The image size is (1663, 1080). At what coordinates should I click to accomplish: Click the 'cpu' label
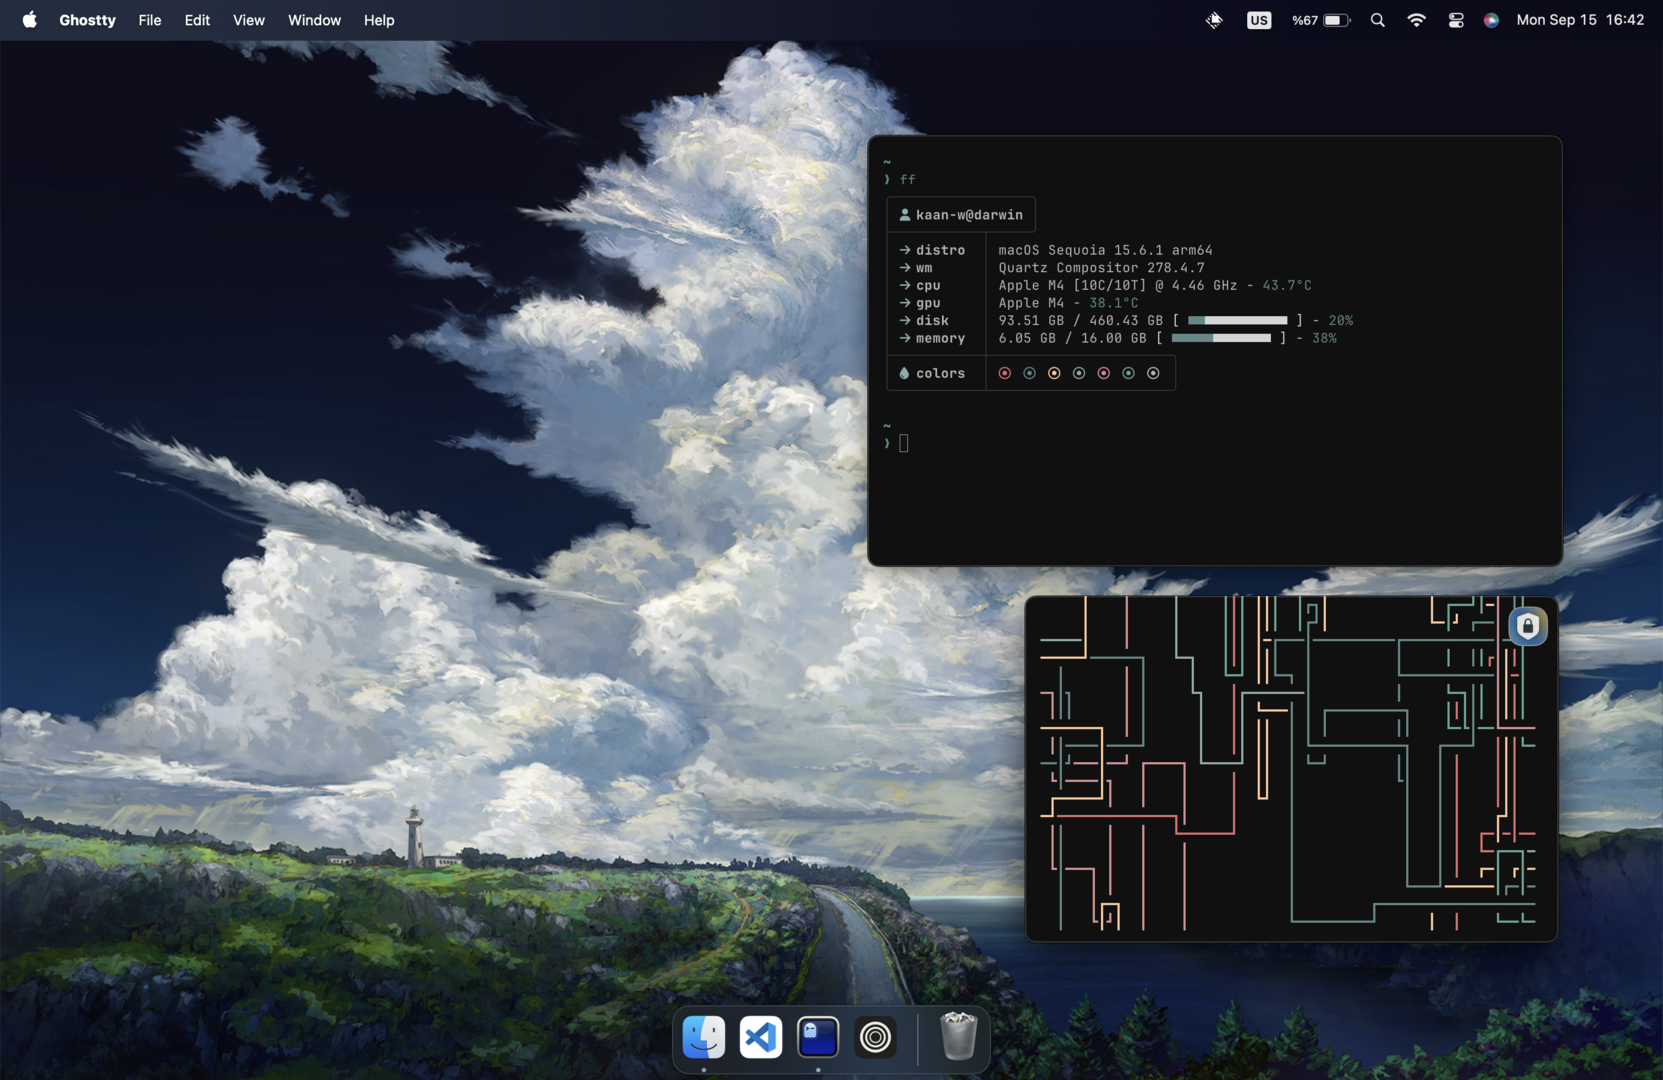click(928, 285)
